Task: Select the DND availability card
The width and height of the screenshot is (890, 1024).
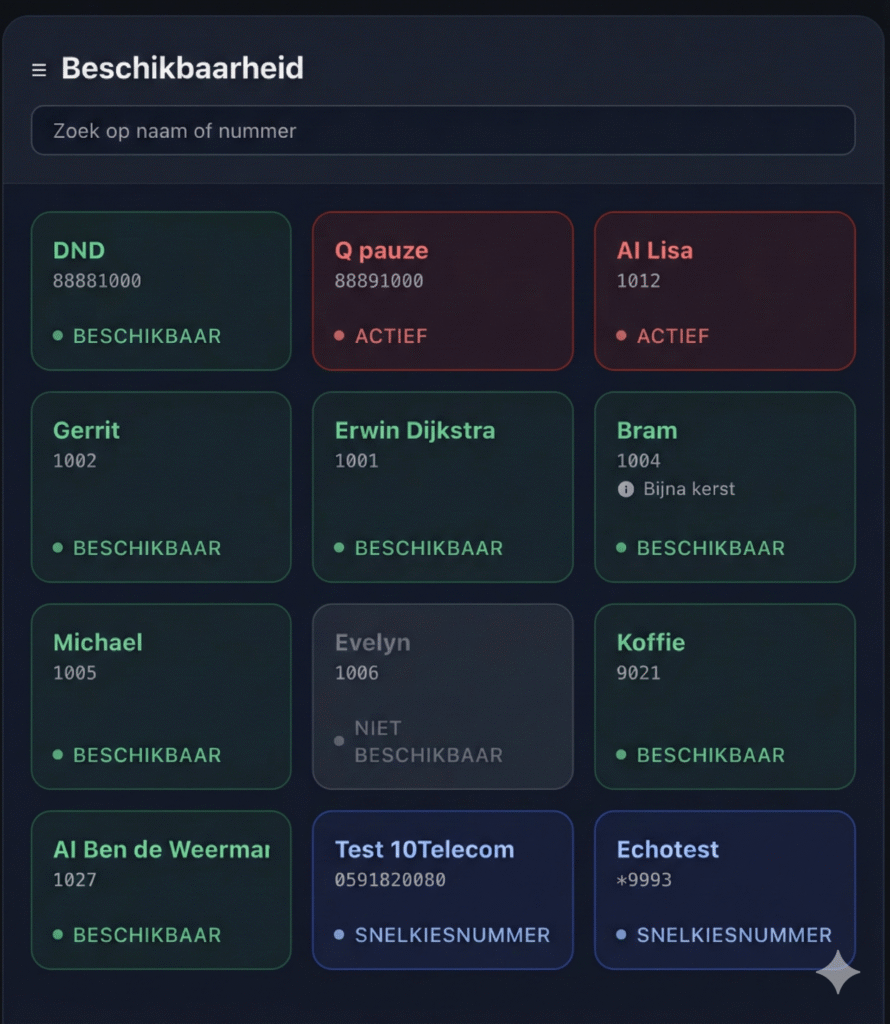Action: click(161, 291)
